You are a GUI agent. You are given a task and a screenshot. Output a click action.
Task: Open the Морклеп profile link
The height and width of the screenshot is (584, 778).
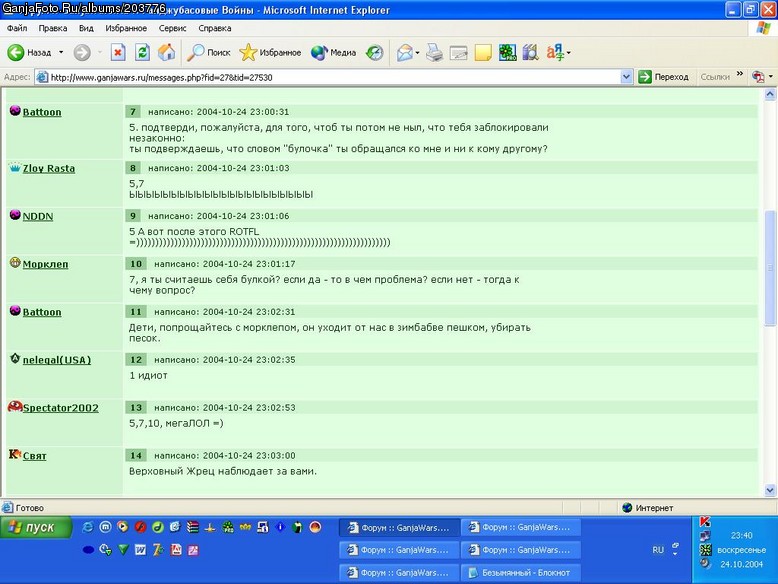coord(45,264)
